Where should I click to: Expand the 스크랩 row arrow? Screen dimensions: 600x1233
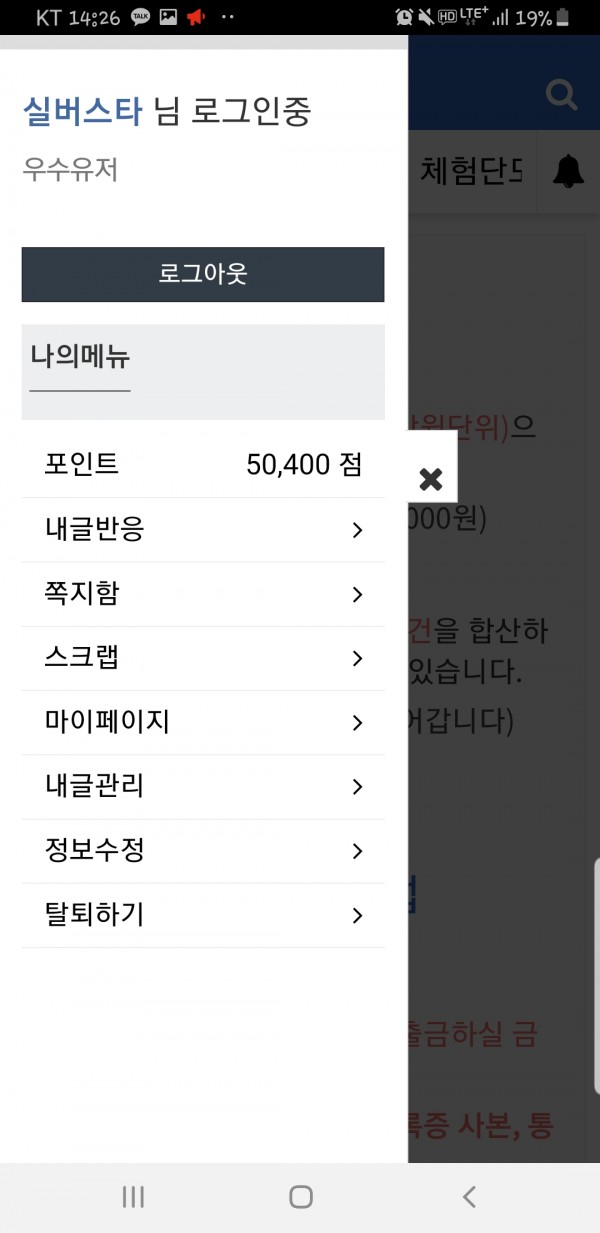click(357, 658)
